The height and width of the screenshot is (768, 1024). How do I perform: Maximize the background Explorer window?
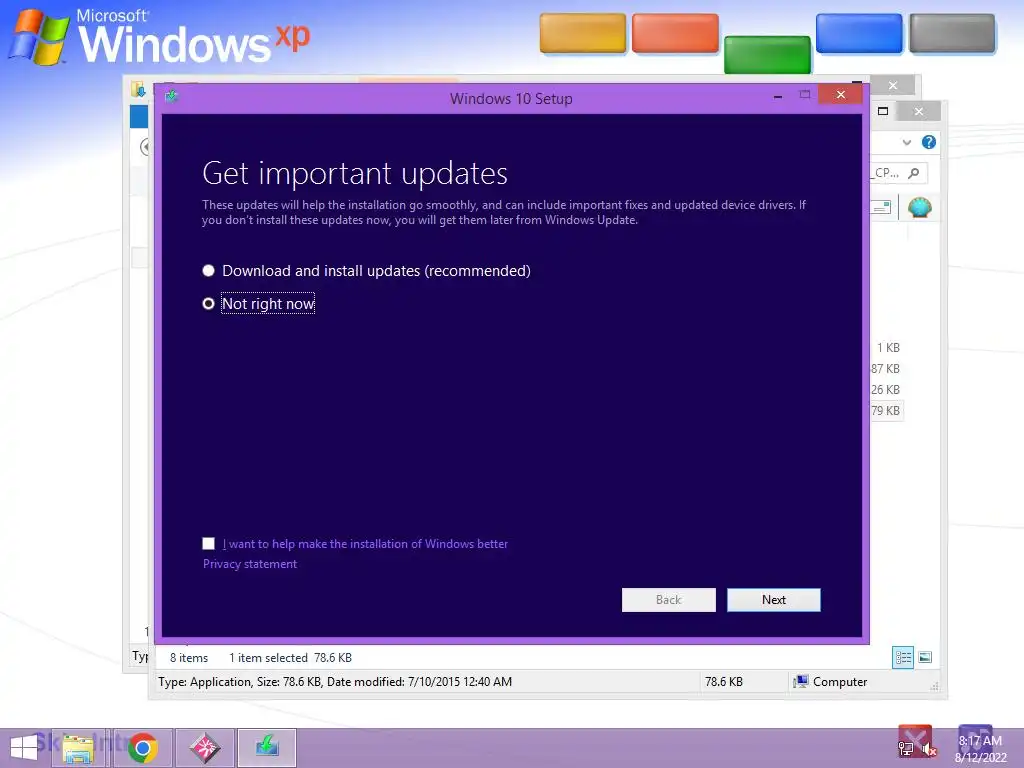point(883,111)
